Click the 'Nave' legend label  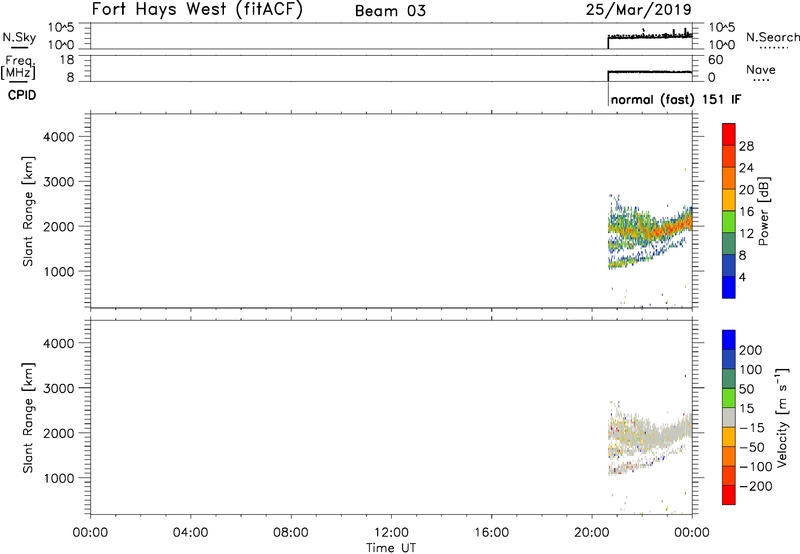point(761,69)
